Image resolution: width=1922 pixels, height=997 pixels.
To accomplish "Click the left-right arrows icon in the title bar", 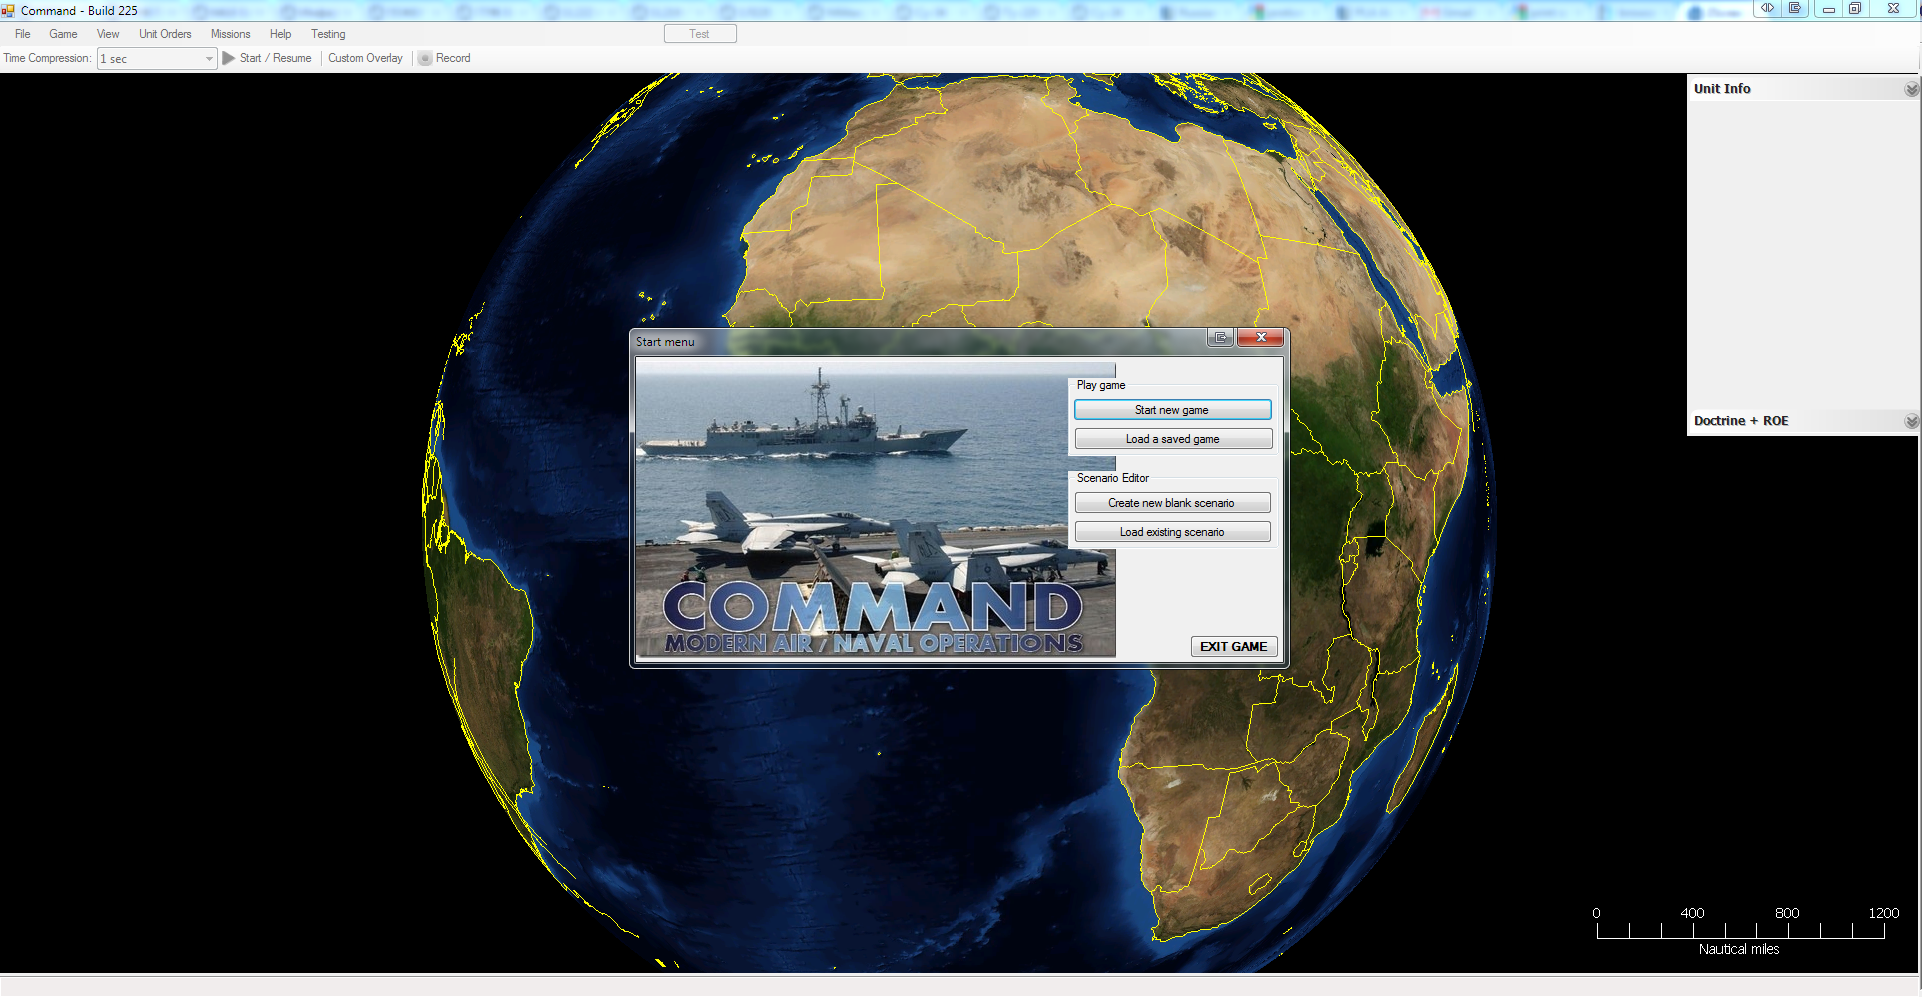I will click(x=1767, y=8).
